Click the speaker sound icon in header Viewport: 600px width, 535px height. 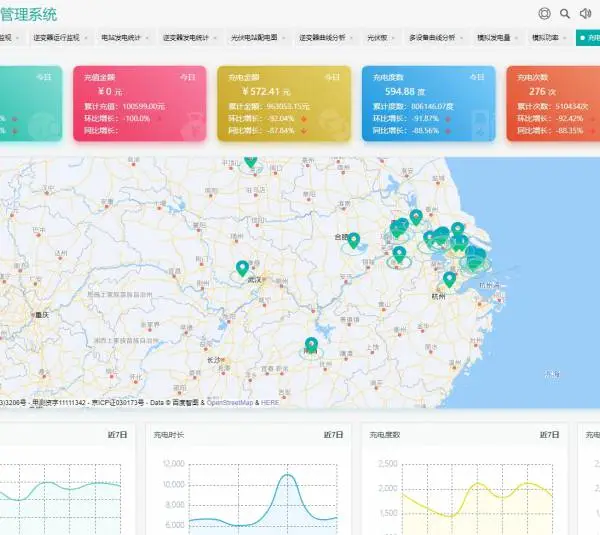[585, 14]
